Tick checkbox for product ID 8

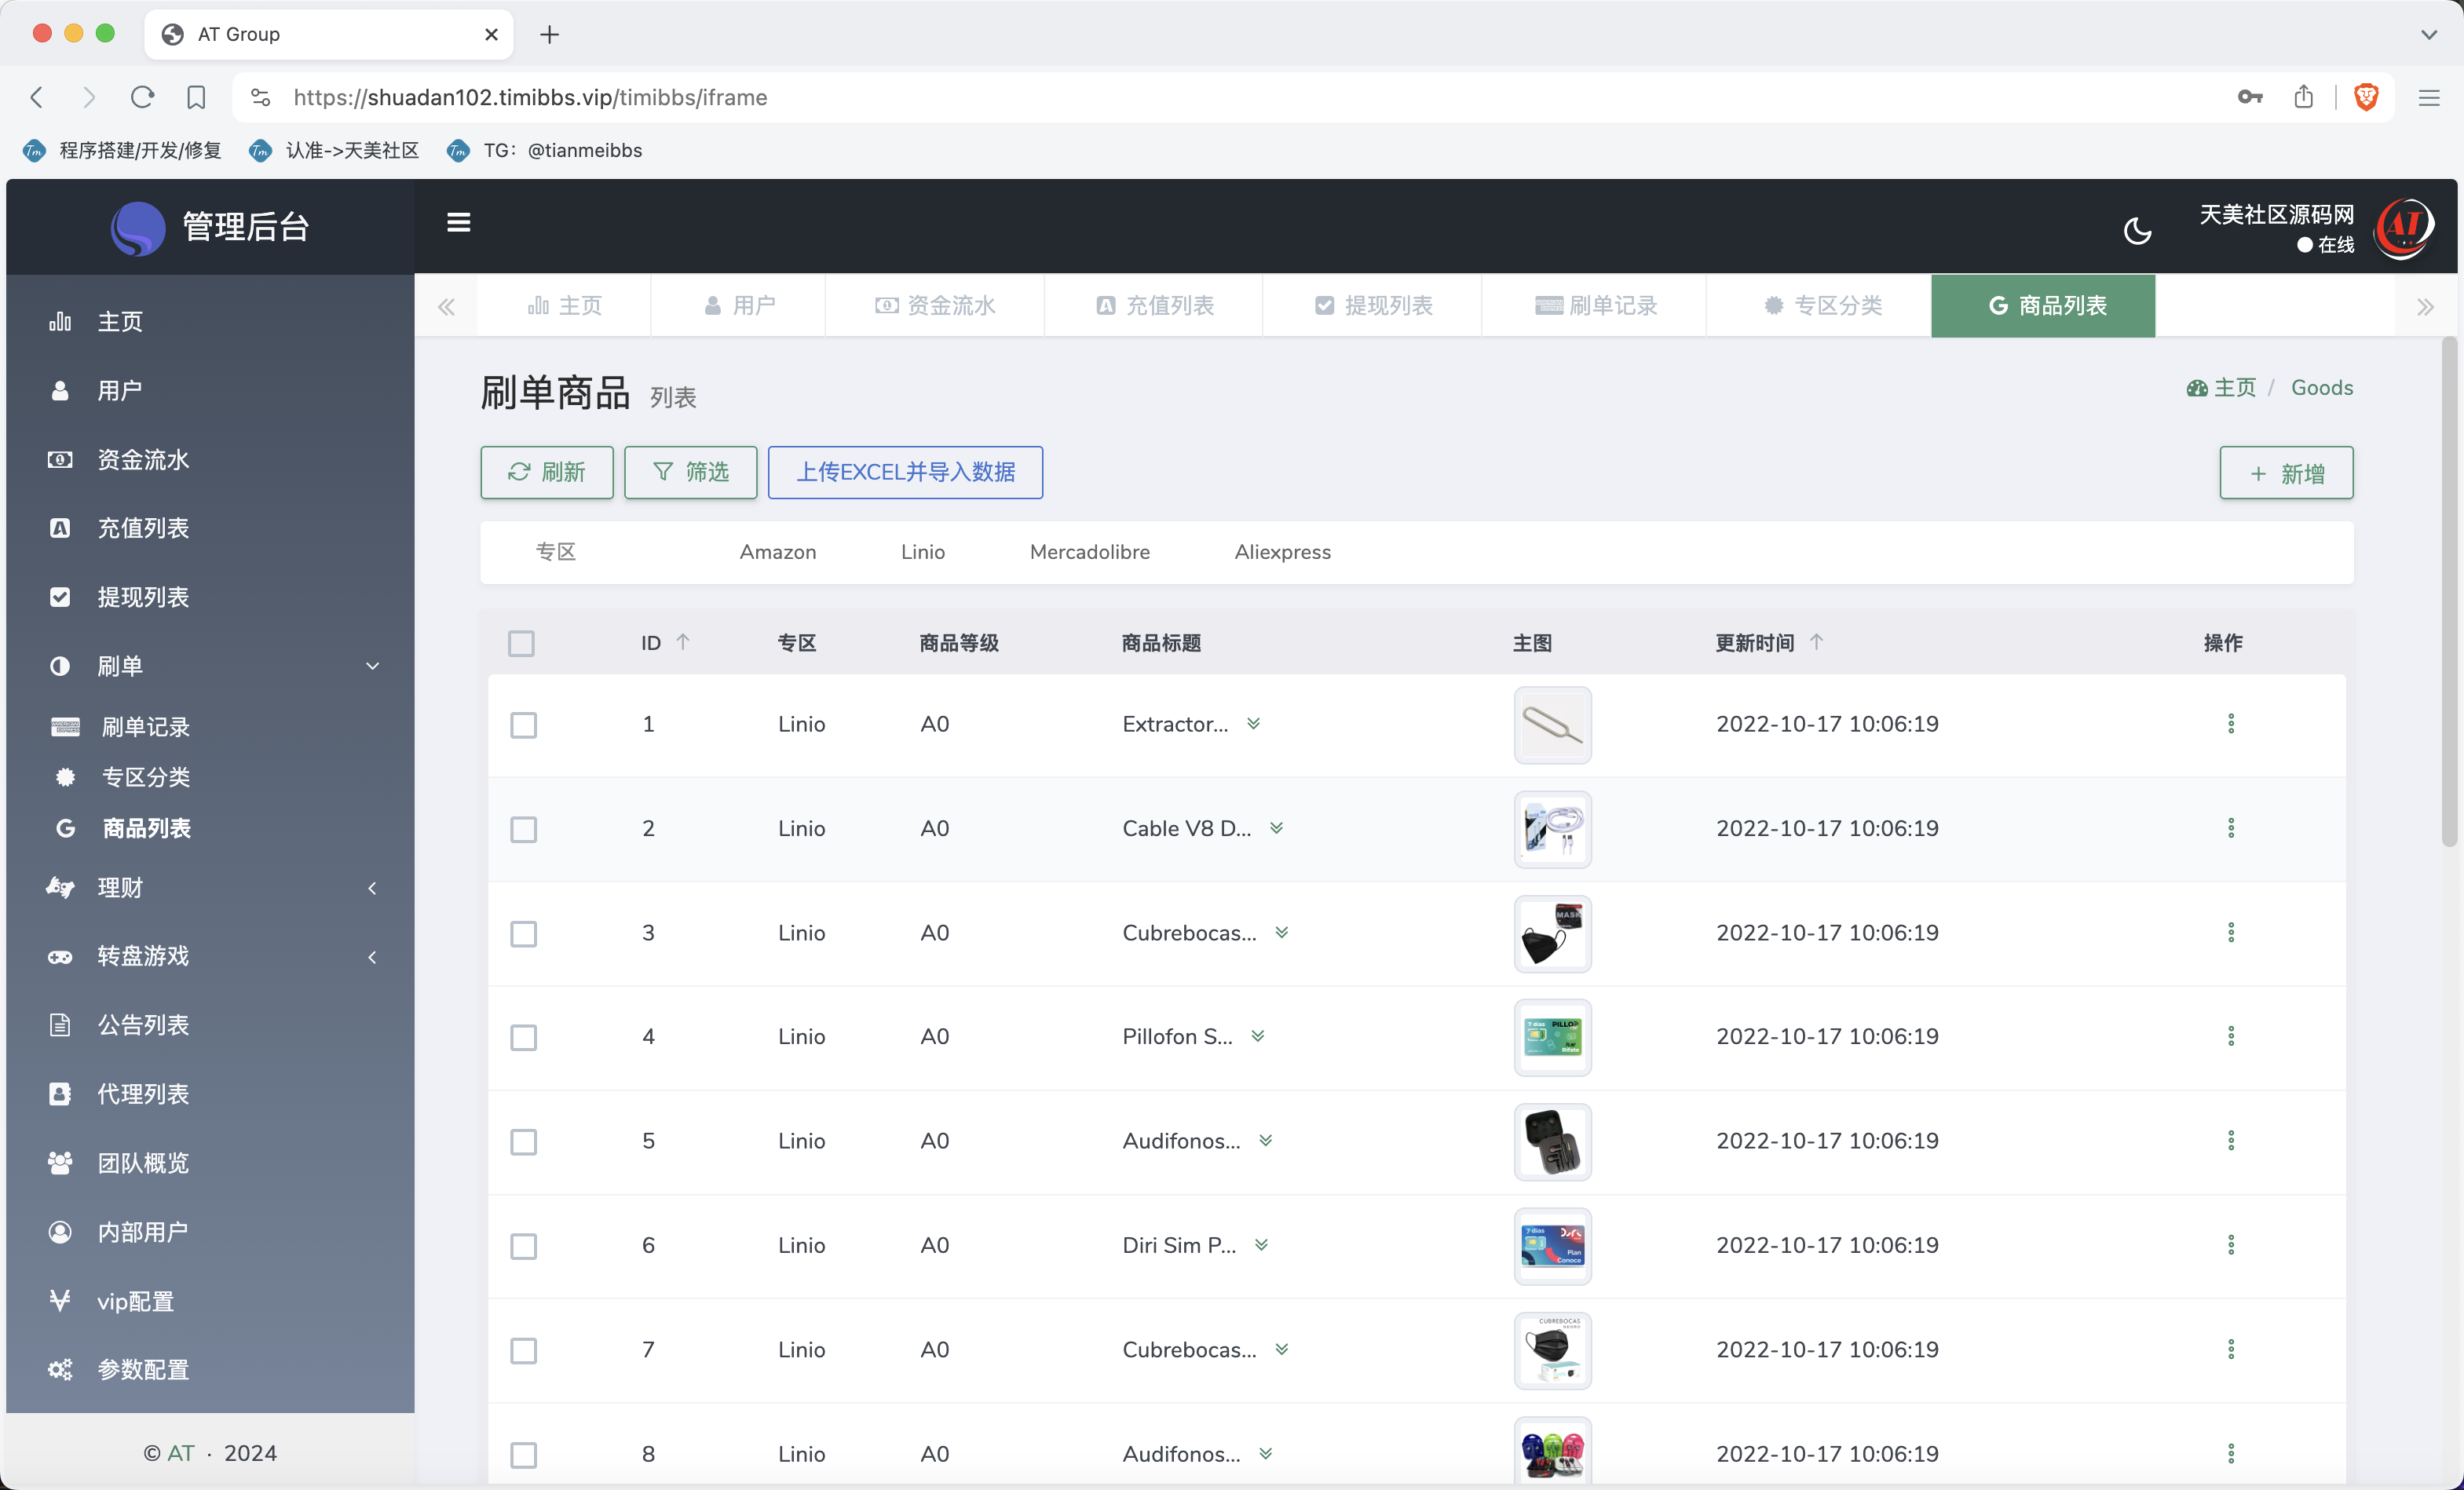(523, 1455)
